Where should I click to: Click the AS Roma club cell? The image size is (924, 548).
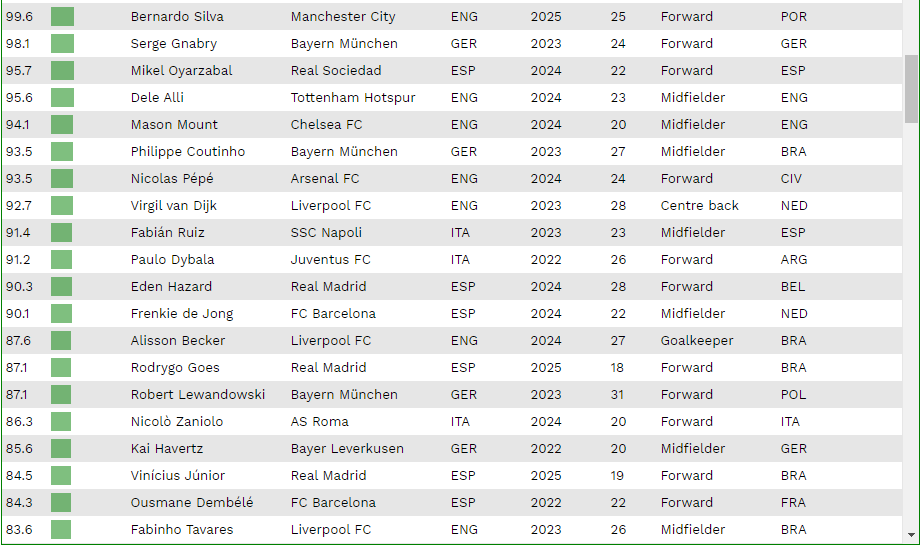319,421
